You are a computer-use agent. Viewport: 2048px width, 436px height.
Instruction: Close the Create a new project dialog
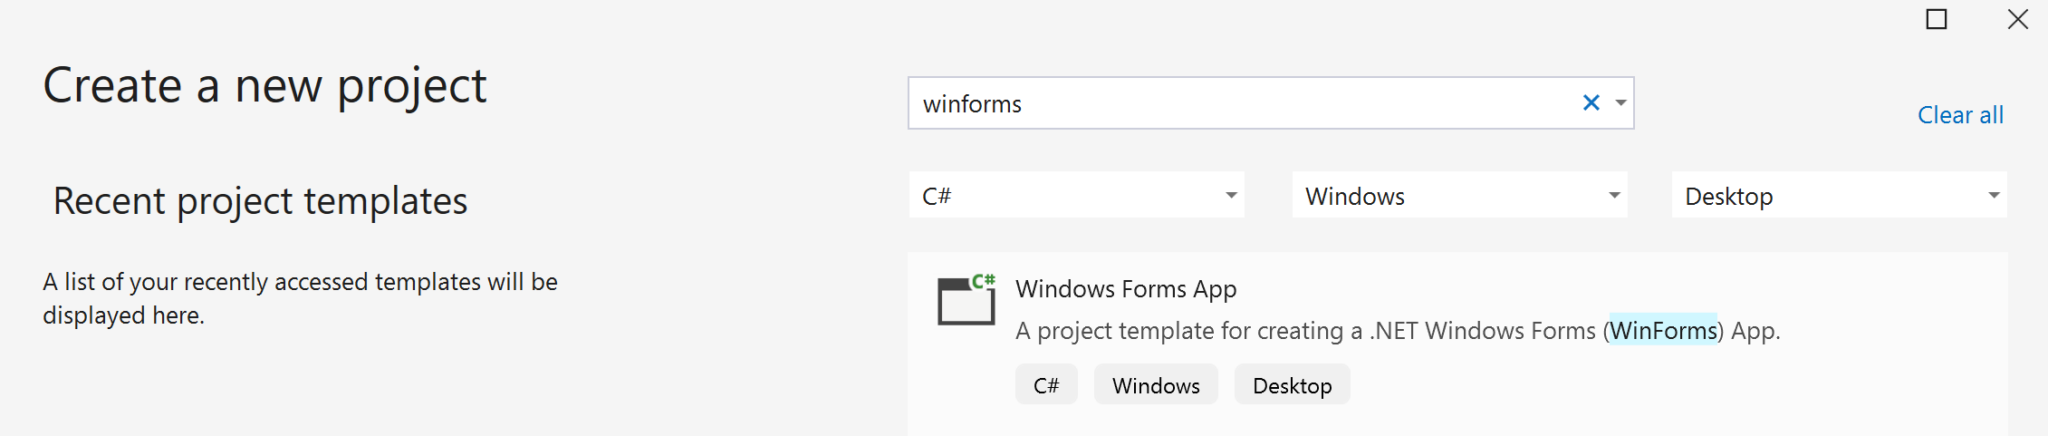[2018, 19]
